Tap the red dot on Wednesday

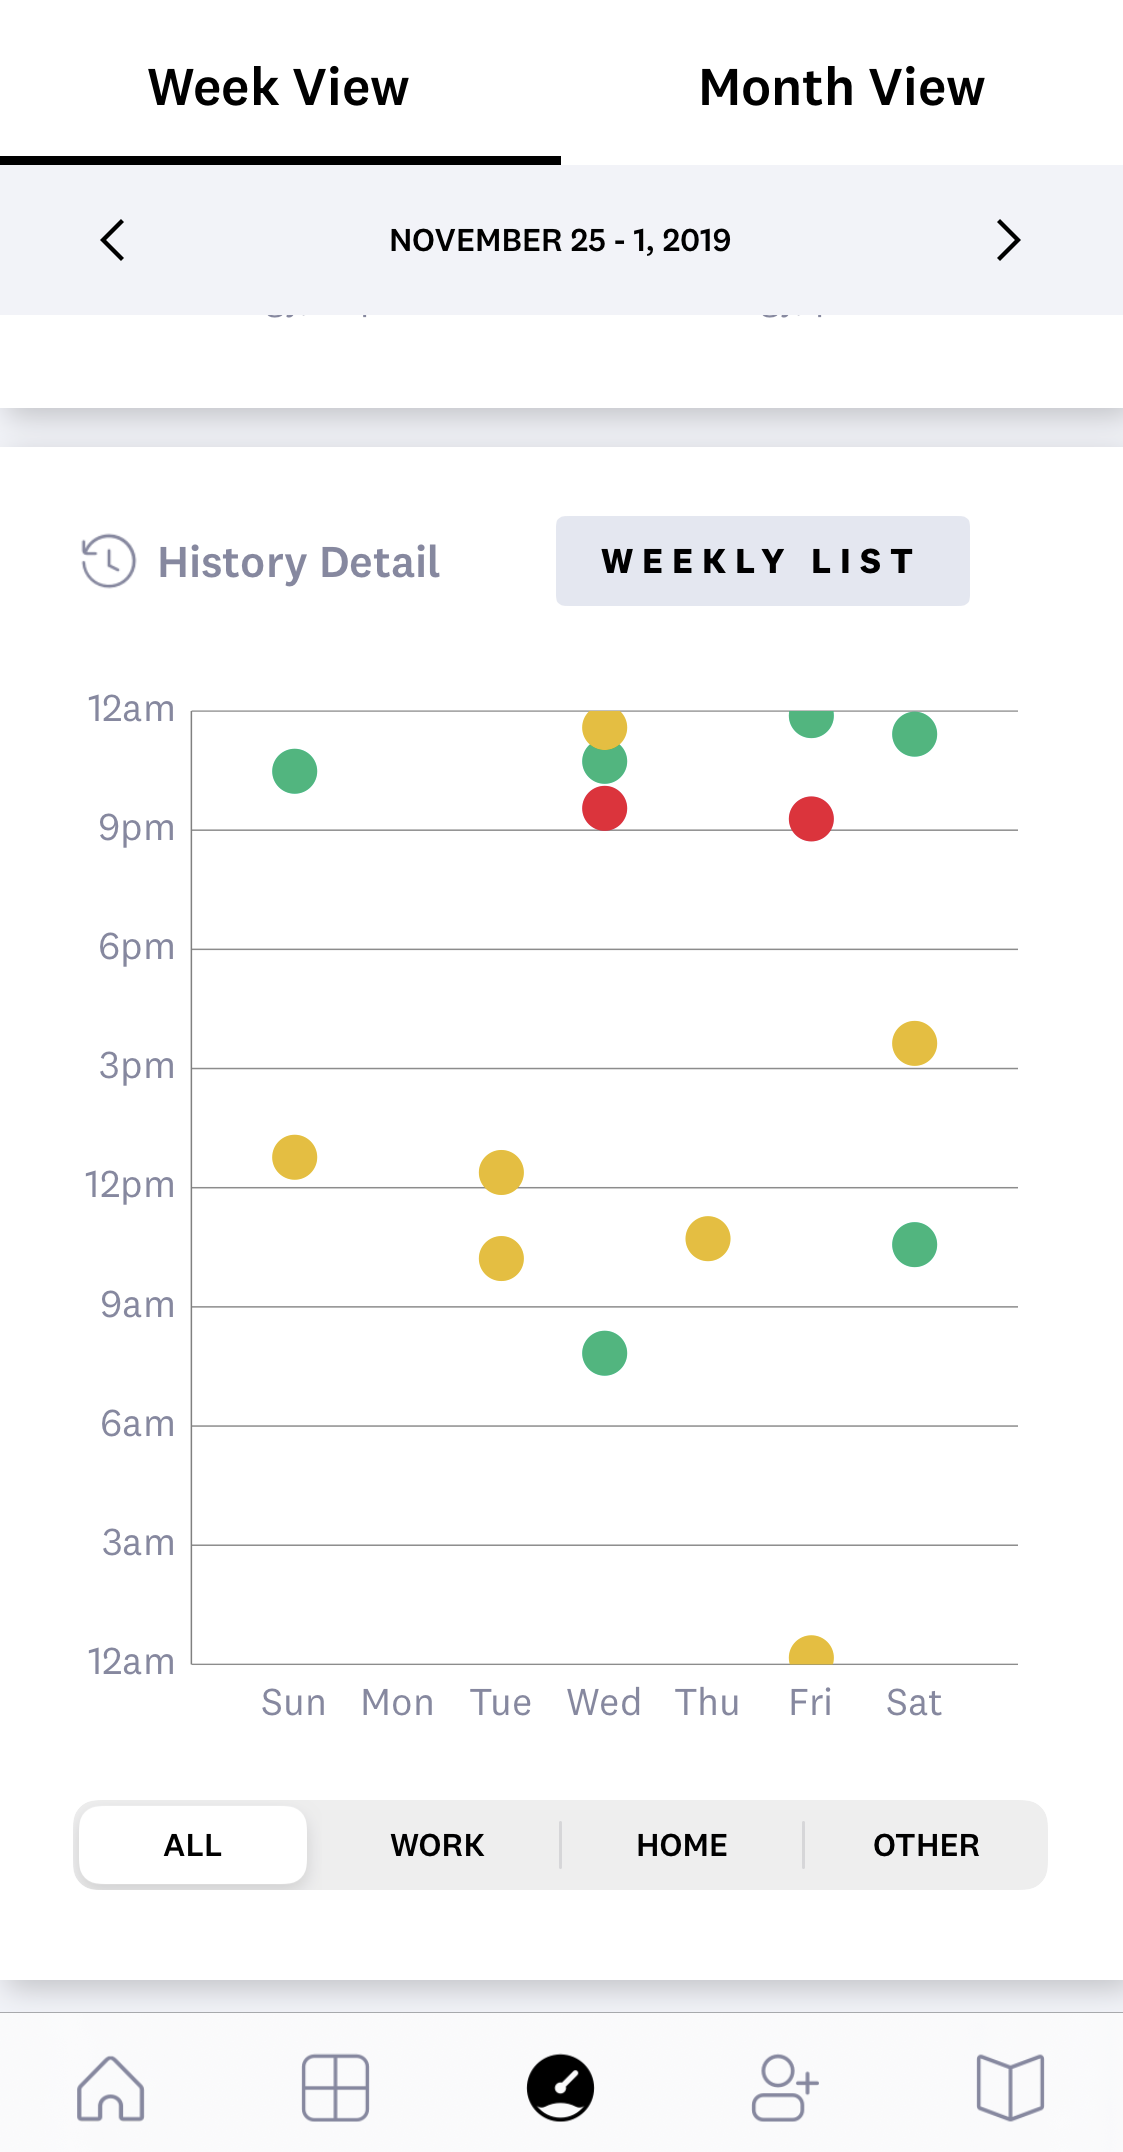pyautogui.click(x=605, y=808)
